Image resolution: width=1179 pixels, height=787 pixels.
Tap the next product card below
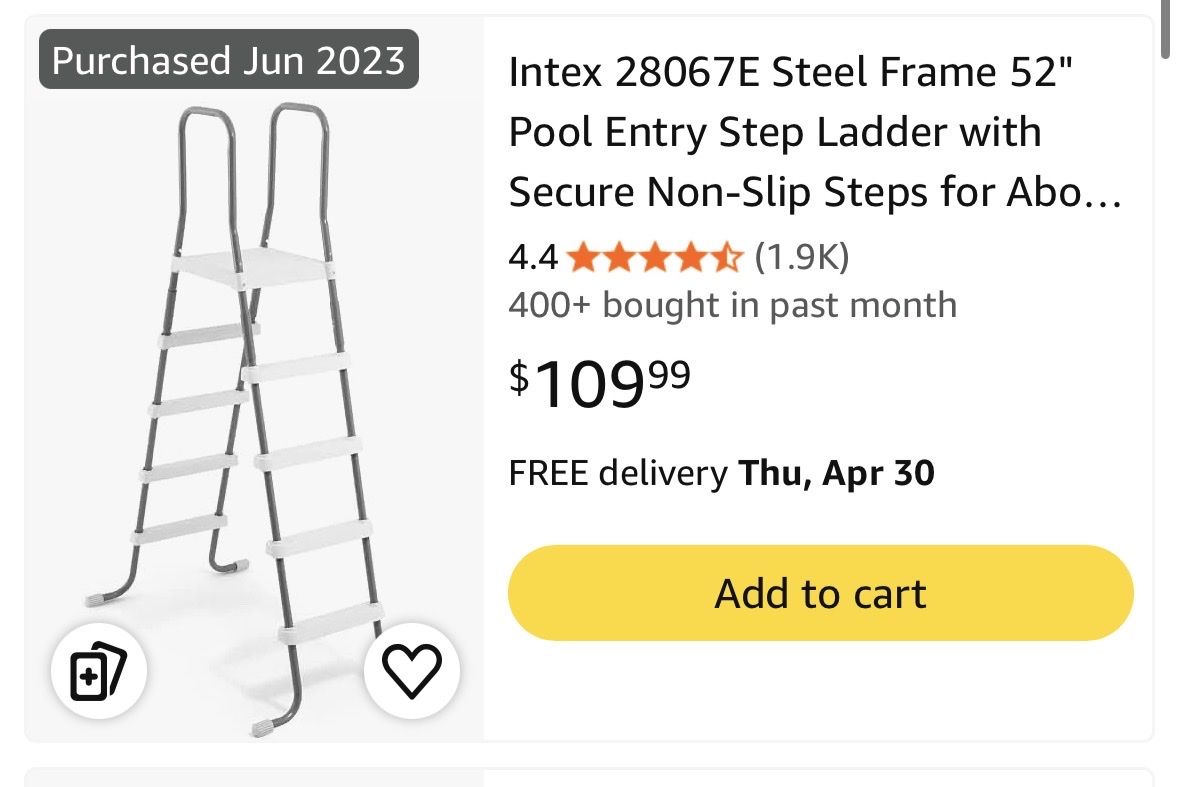click(588, 777)
